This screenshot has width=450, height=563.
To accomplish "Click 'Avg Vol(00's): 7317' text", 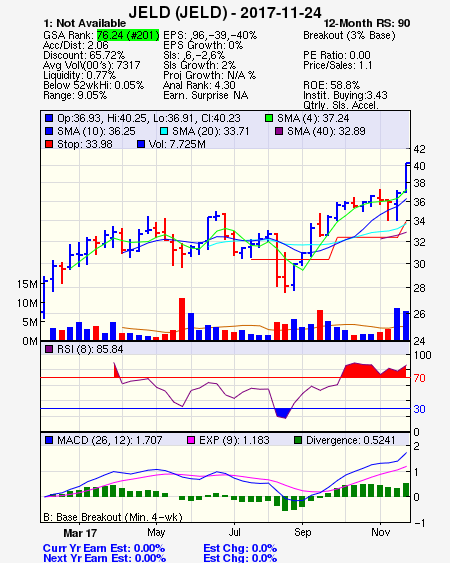I will pos(92,65).
